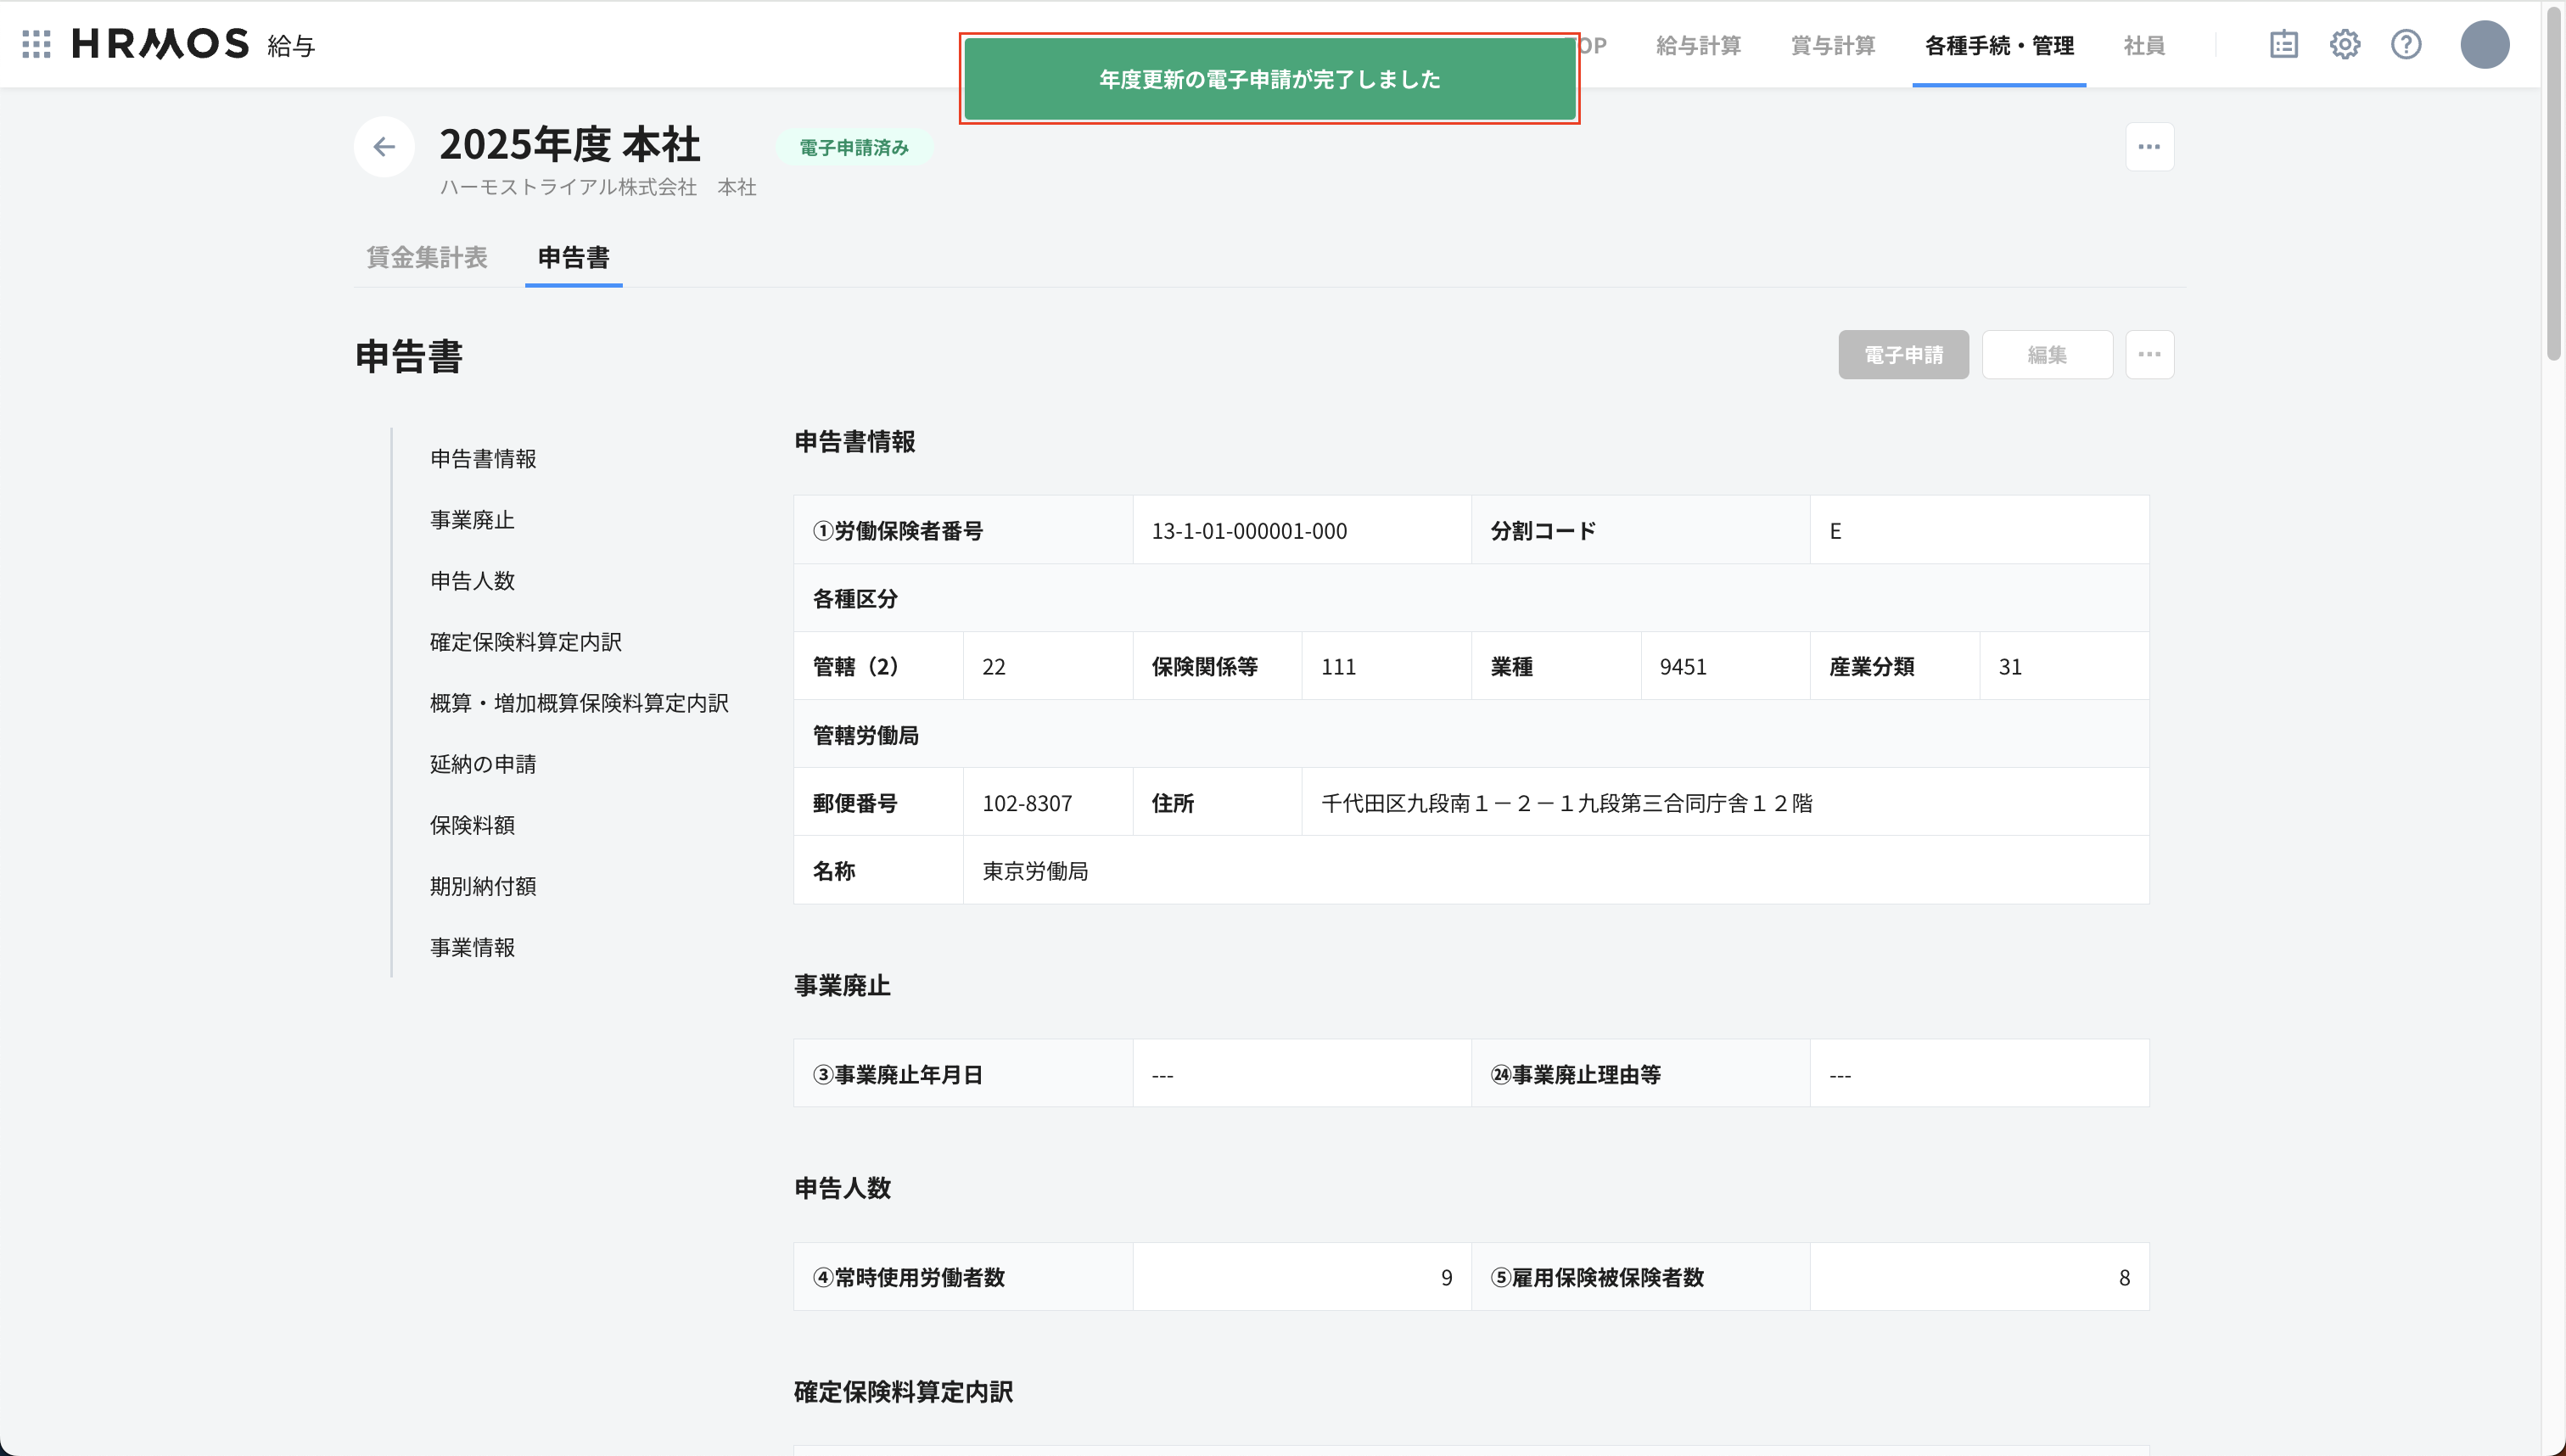Select 期別納付額 in the sidebar
Image resolution: width=2566 pixels, height=1456 pixels.
tap(484, 885)
